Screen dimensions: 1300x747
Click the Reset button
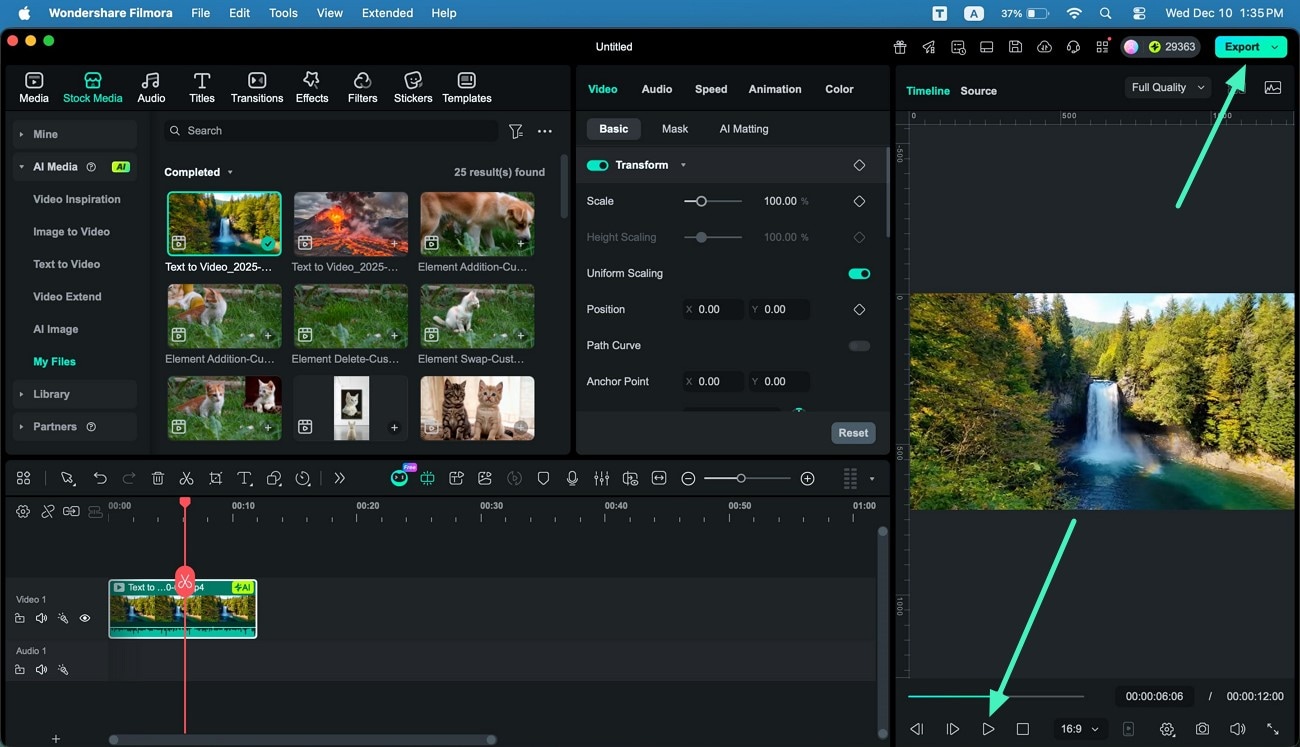coord(853,433)
